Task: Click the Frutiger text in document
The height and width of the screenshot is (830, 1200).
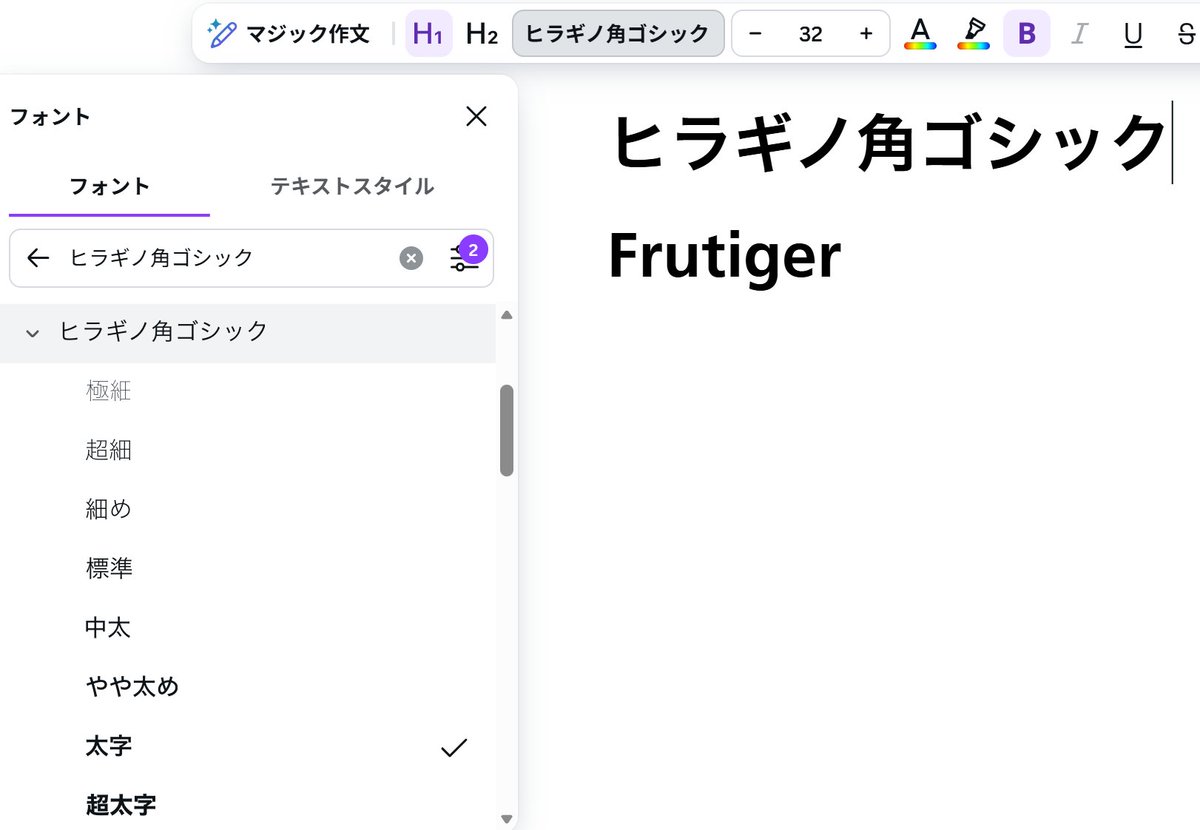Action: (725, 257)
